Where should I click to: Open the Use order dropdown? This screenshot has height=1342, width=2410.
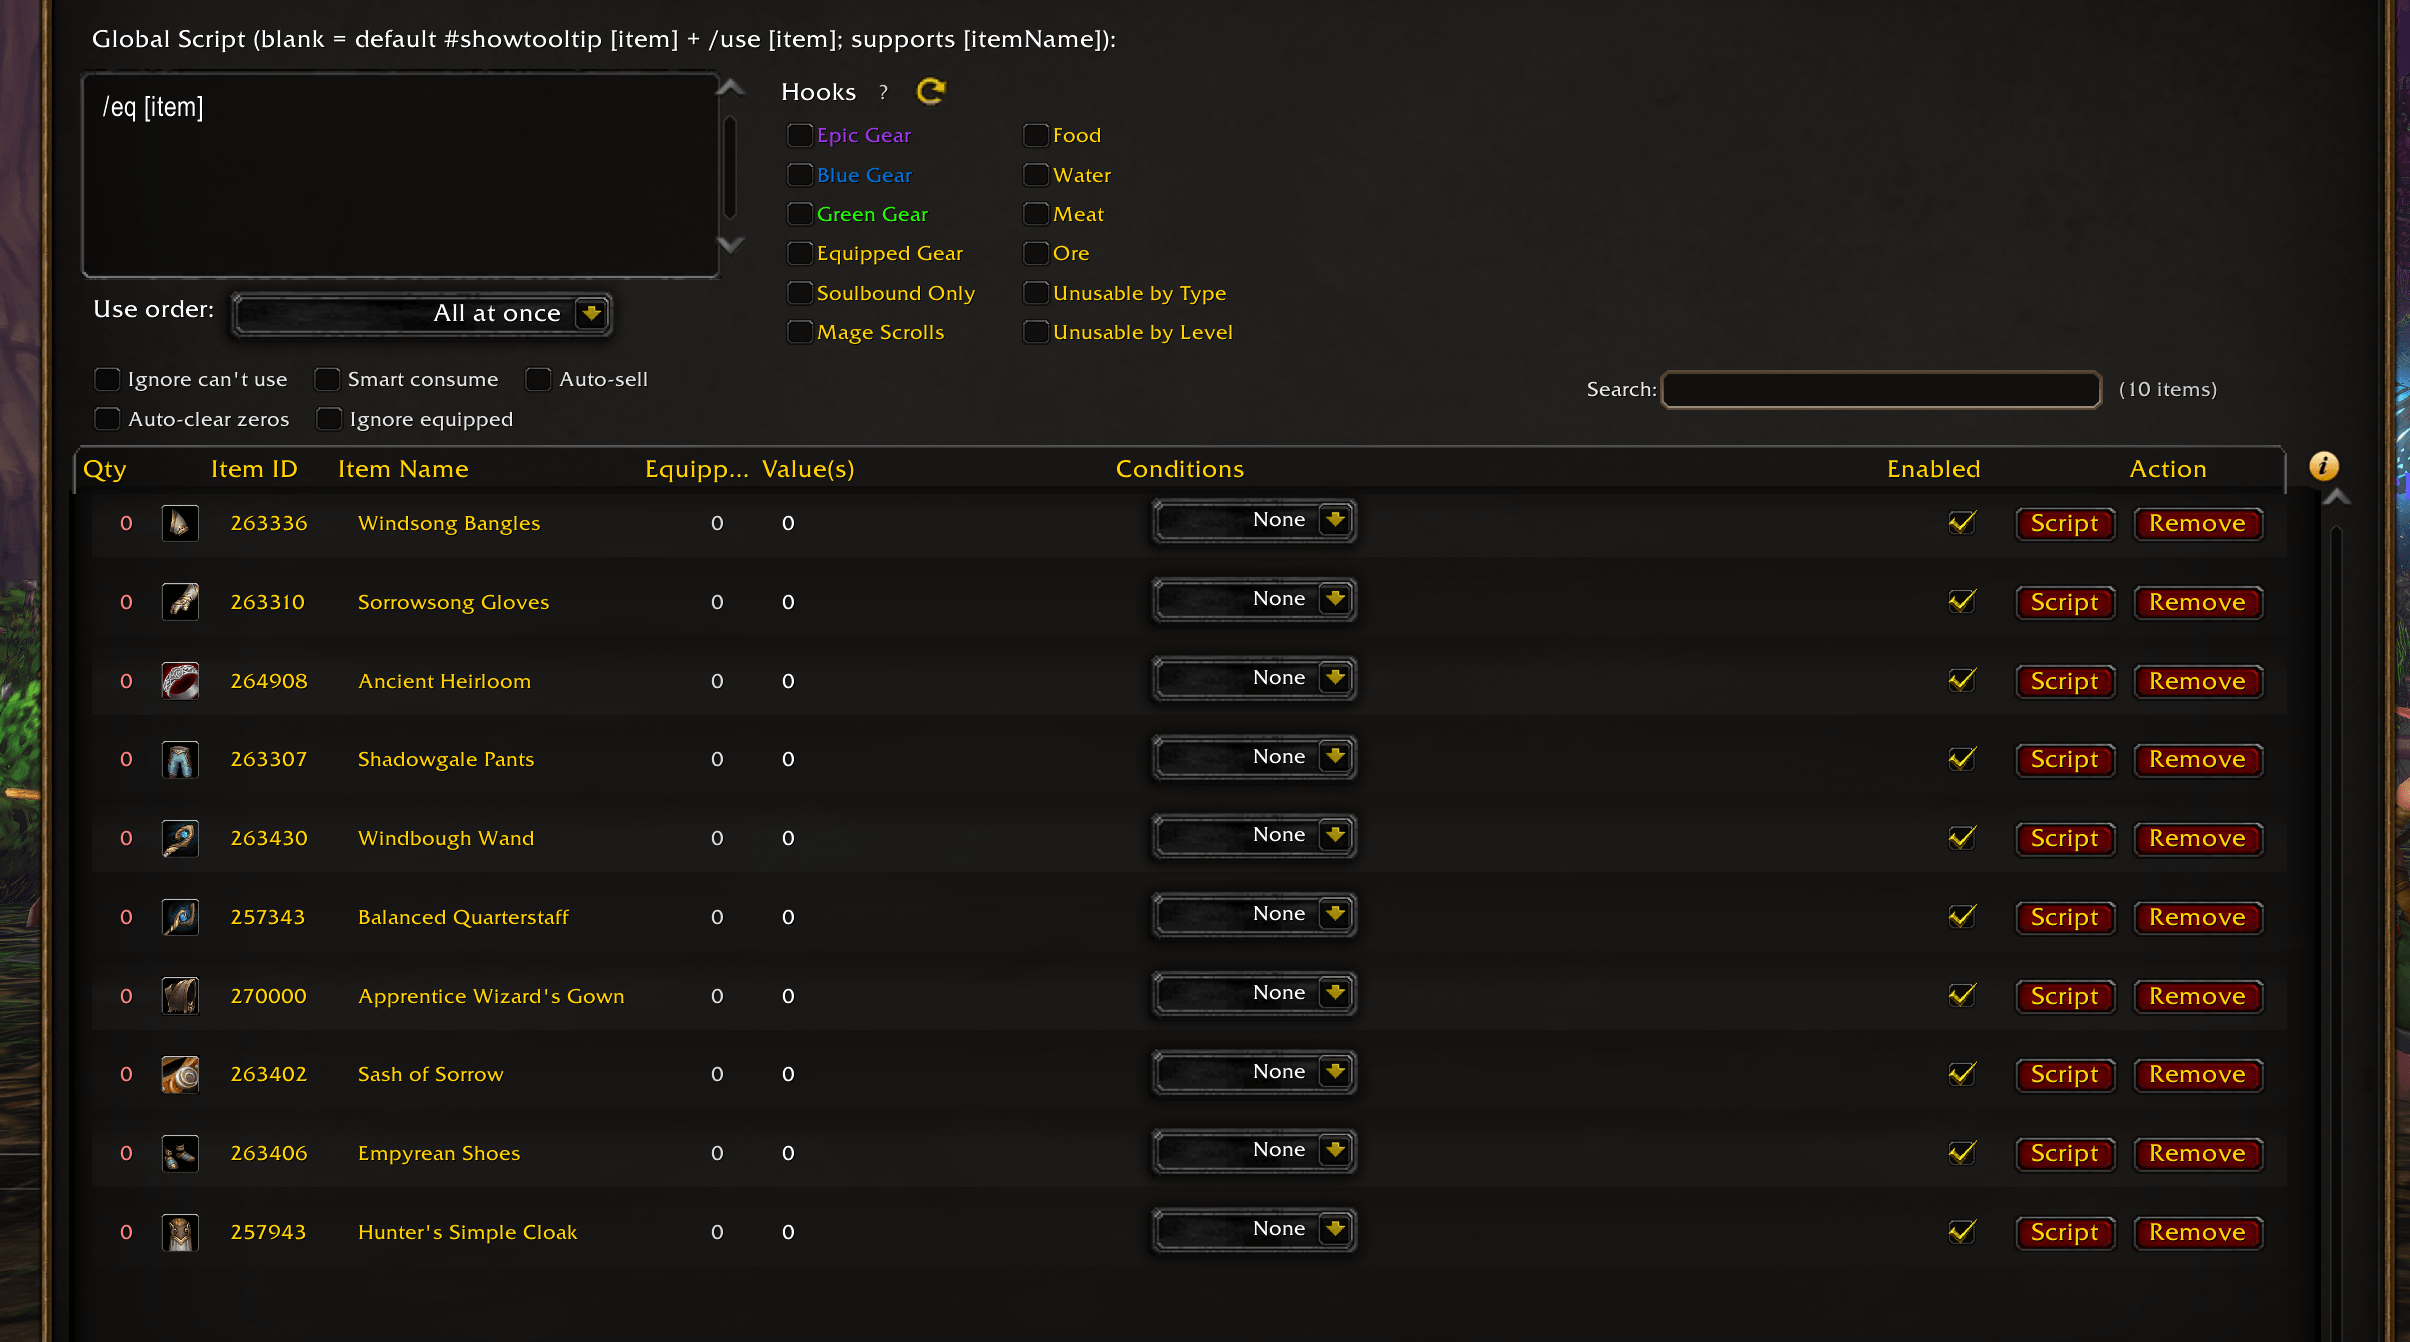(421, 314)
